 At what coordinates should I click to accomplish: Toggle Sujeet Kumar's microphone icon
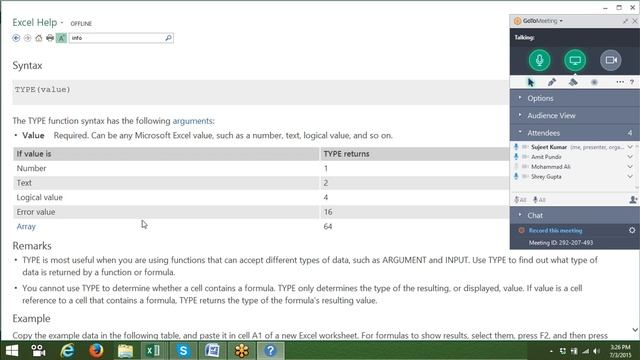pos(516,147)
